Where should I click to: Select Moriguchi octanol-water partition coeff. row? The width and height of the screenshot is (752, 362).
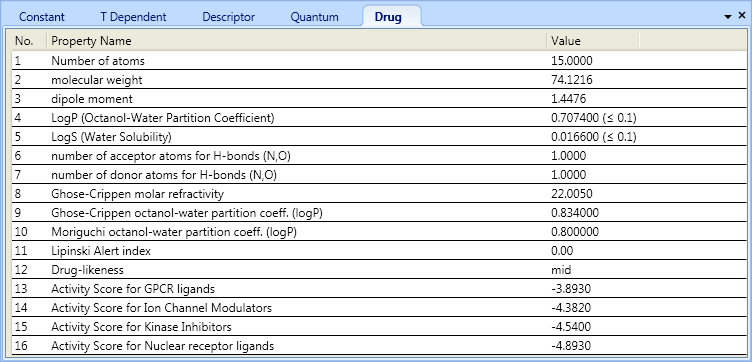click(x=379, y=232)
